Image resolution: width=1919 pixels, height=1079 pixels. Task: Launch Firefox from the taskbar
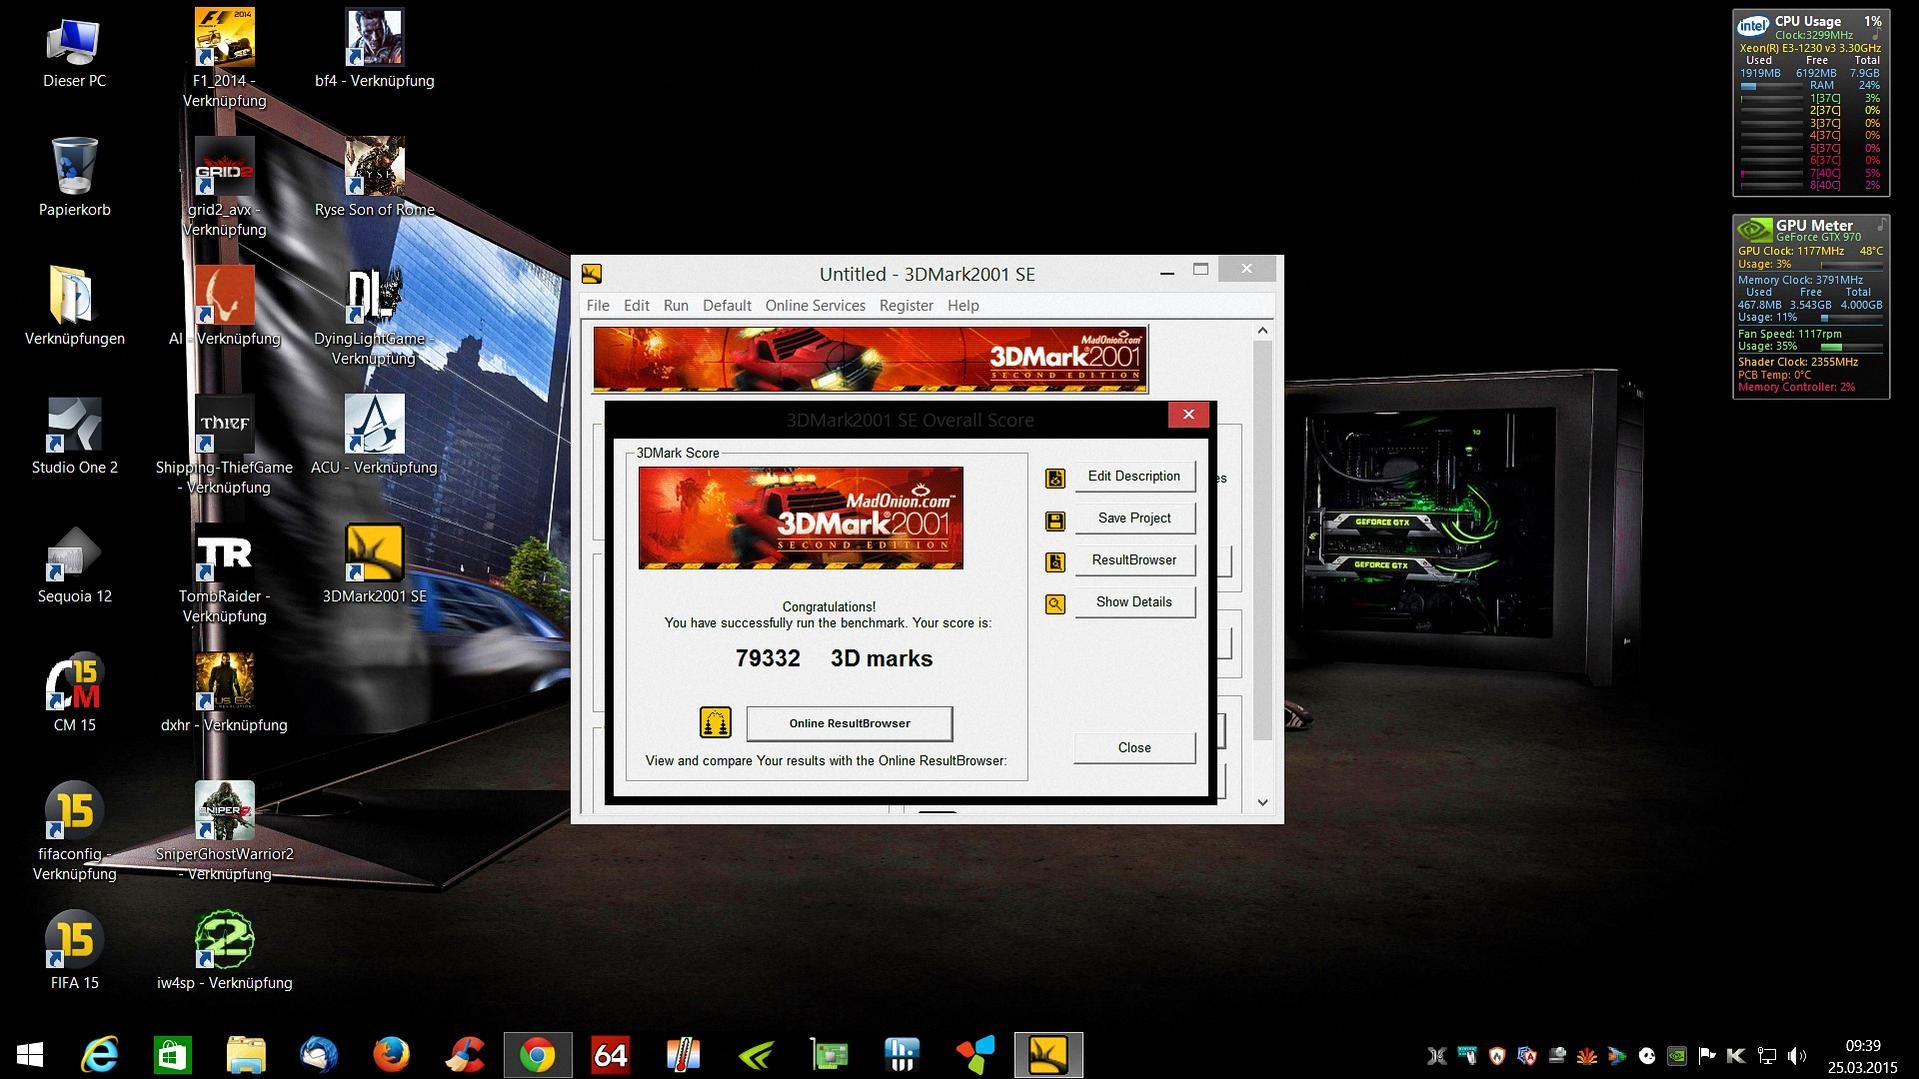point(391,1055)
